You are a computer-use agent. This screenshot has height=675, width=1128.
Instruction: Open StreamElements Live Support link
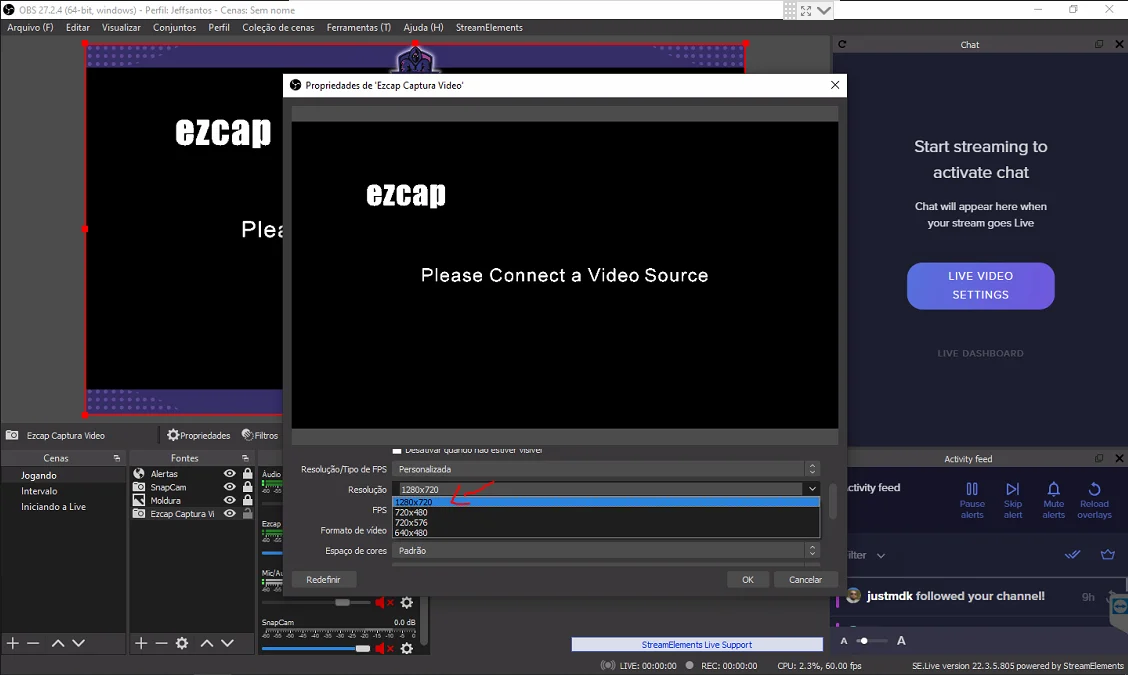(x=696, y=645)
